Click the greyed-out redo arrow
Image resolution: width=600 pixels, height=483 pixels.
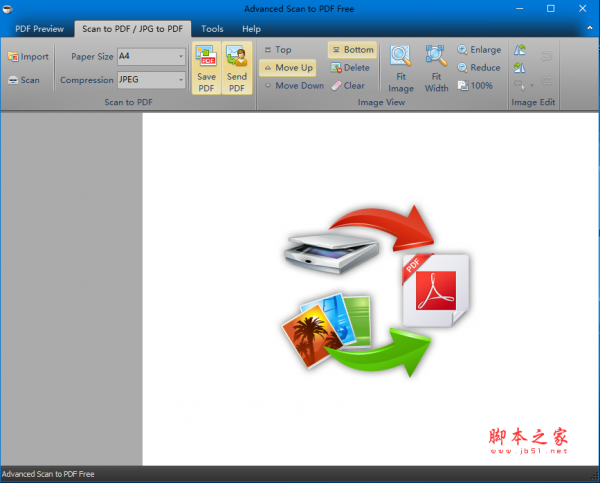pyautogui.click(x=546, y=80)
